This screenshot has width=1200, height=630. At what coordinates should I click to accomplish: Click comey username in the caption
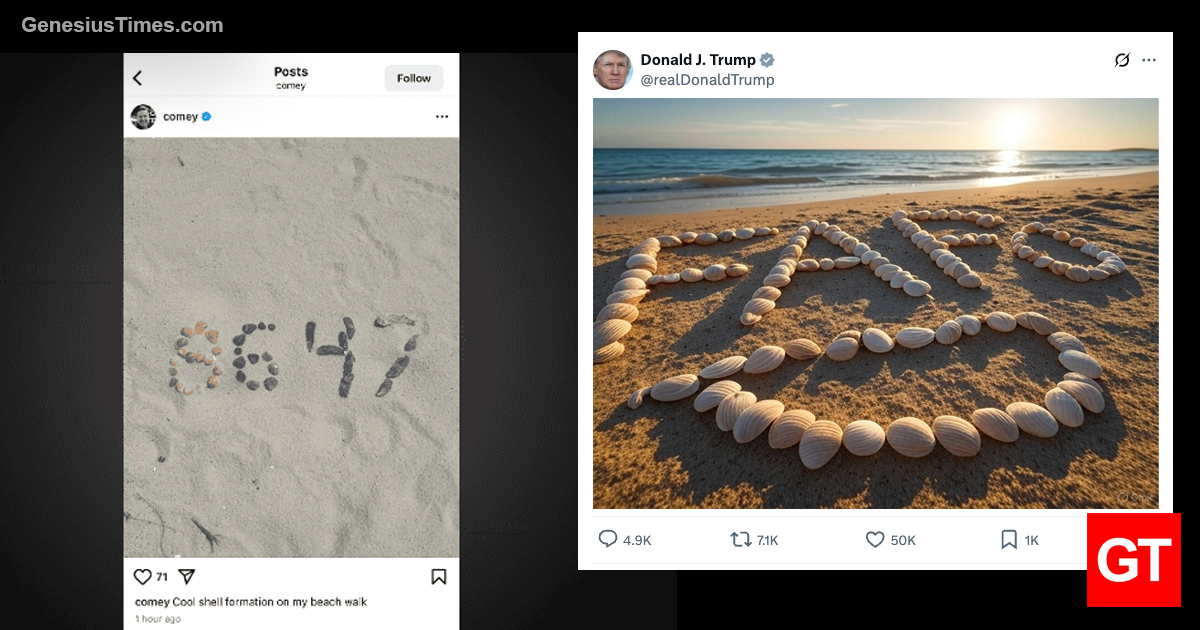[152, 602]
